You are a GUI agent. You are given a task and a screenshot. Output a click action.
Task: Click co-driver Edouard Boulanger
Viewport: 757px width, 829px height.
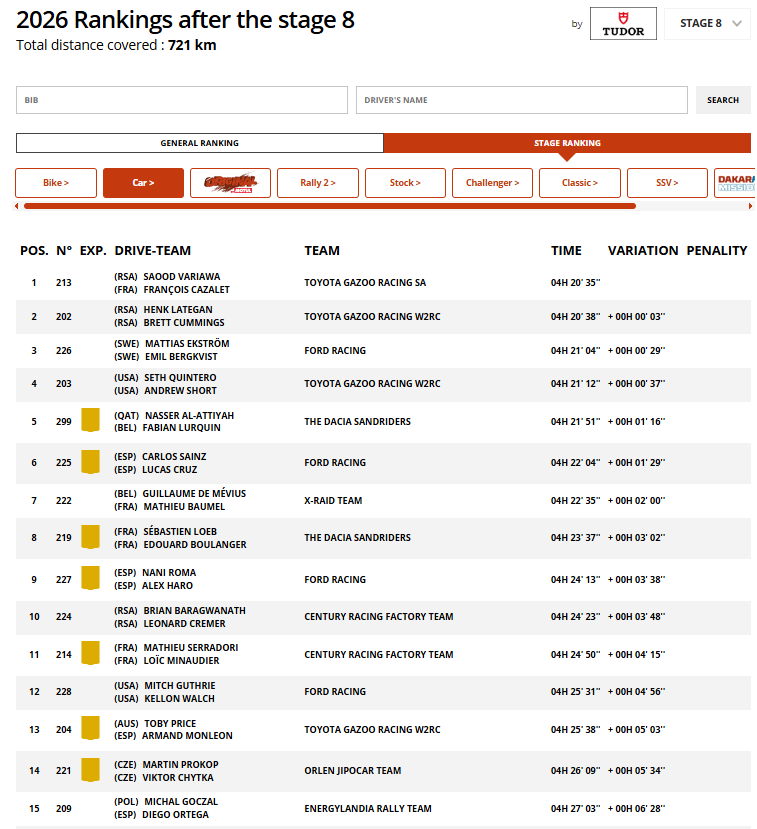coord(195,545)
